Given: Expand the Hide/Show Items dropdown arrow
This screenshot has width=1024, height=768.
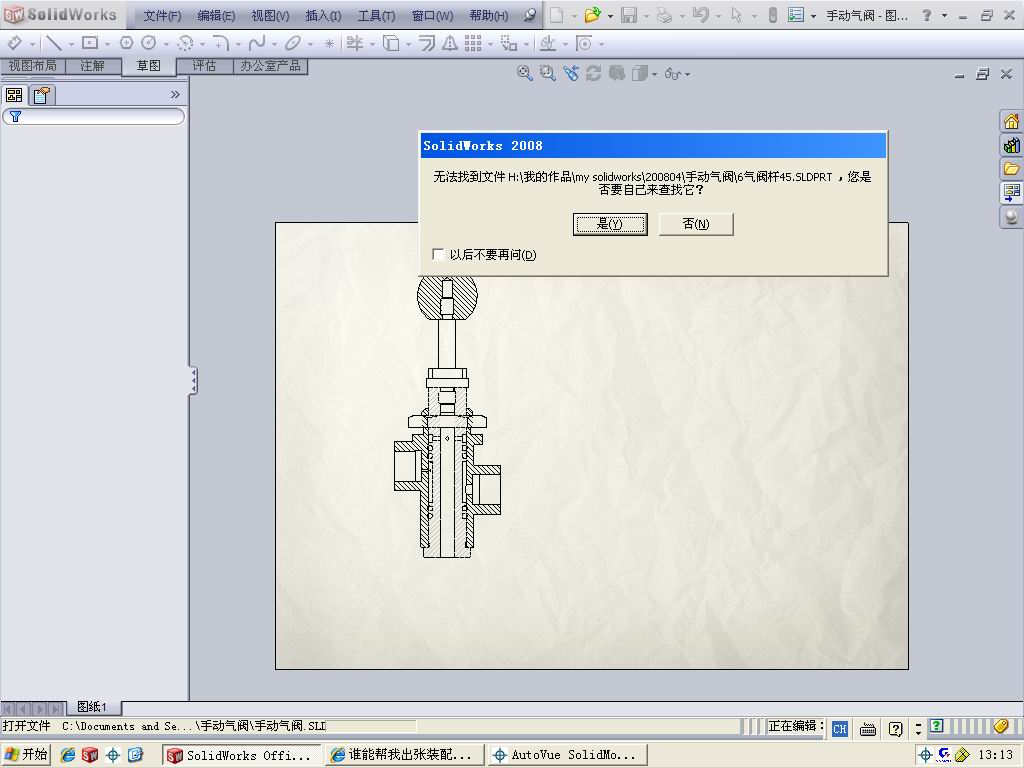Looking at the screenshot, I should 687,74.
